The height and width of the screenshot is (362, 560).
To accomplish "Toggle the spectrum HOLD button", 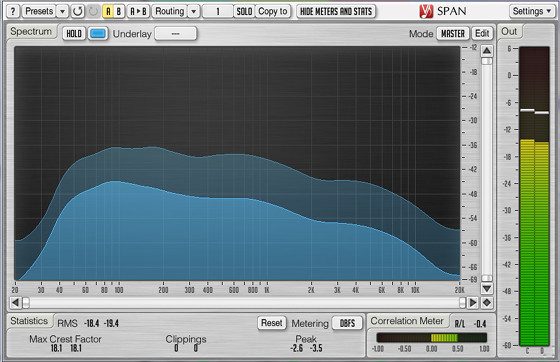I will point(74,34).
